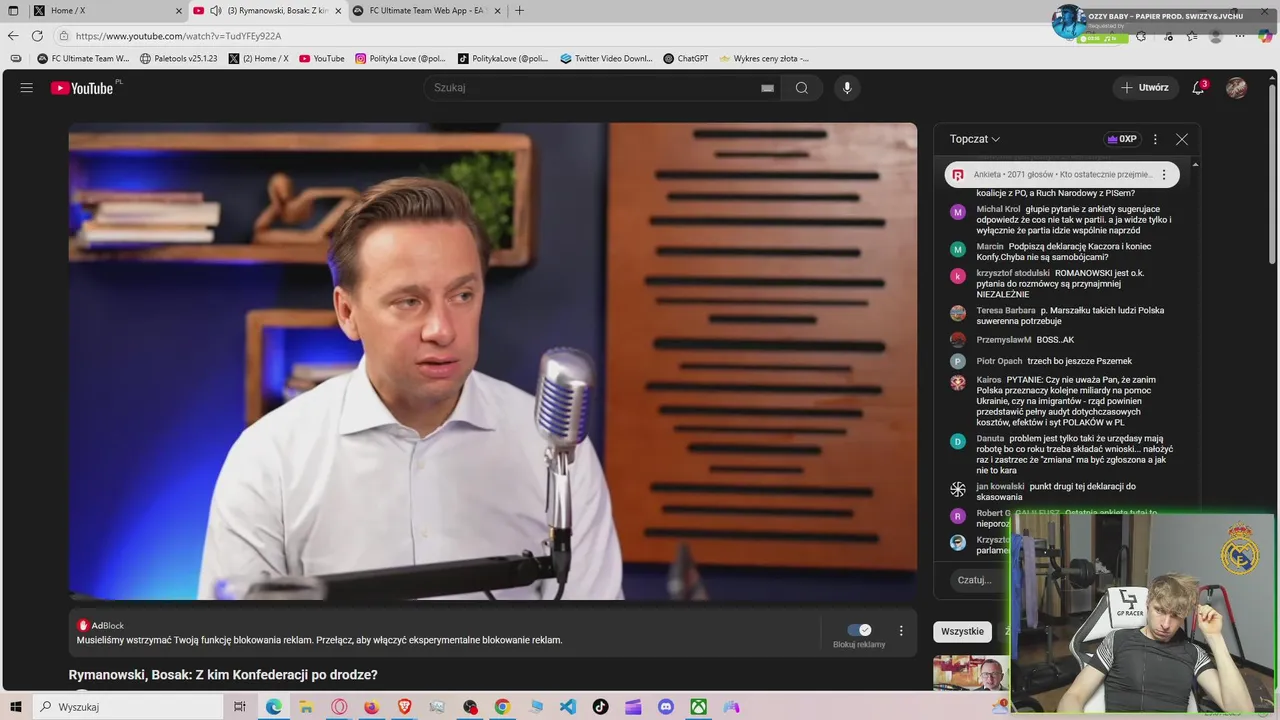Open the Paletools v25.1.23 bookmark
The width and height of the screenshot is (1280, 720).
[x=178, y=59]
